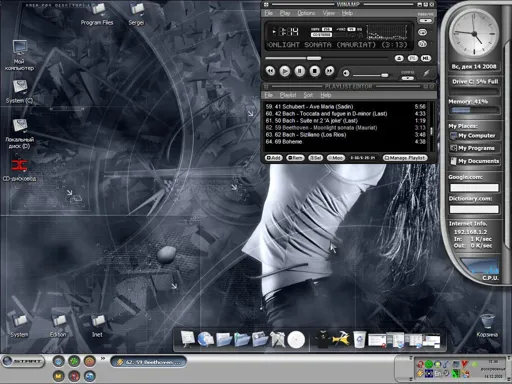Click the Manage Playlist button
The image size is (512, 384).
pyautogui.click(x=405, y=158)
